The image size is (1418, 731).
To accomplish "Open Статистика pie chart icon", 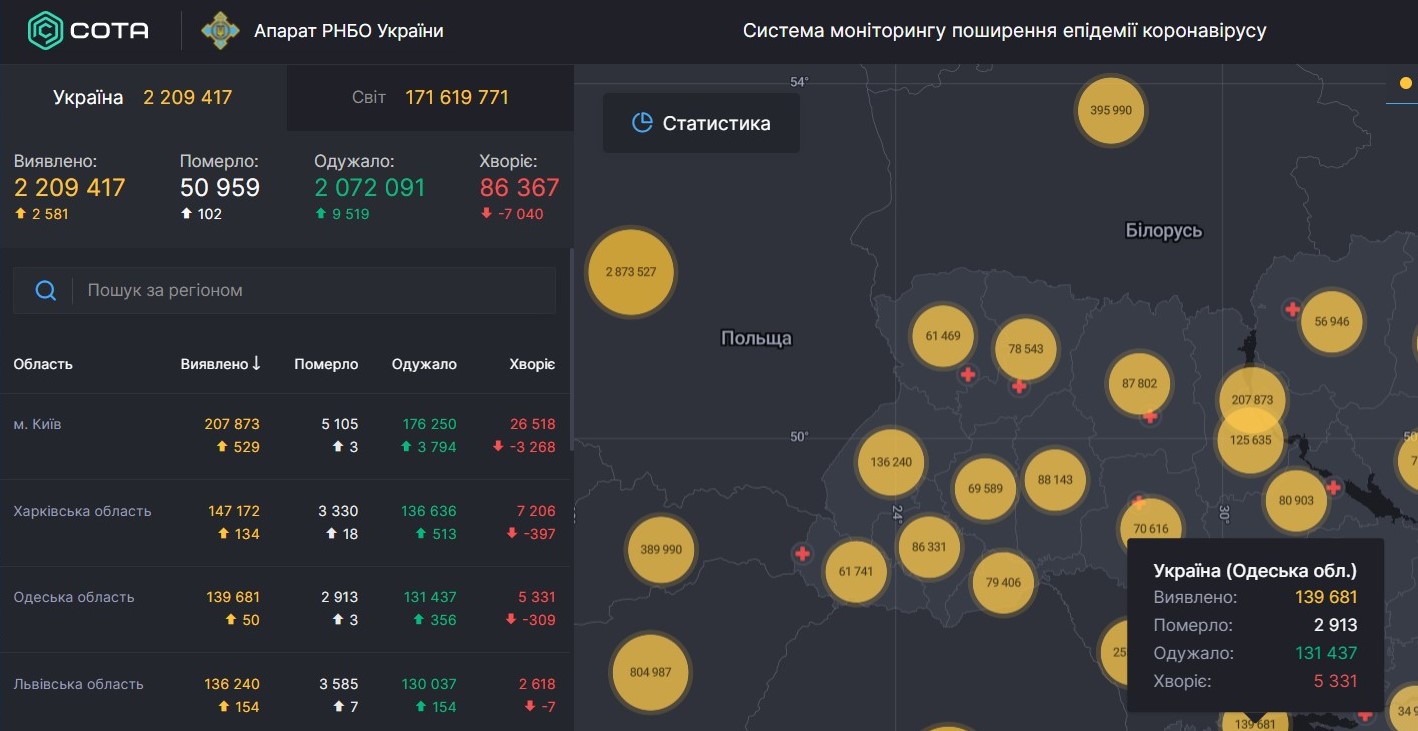I will [x=642, y=123].
